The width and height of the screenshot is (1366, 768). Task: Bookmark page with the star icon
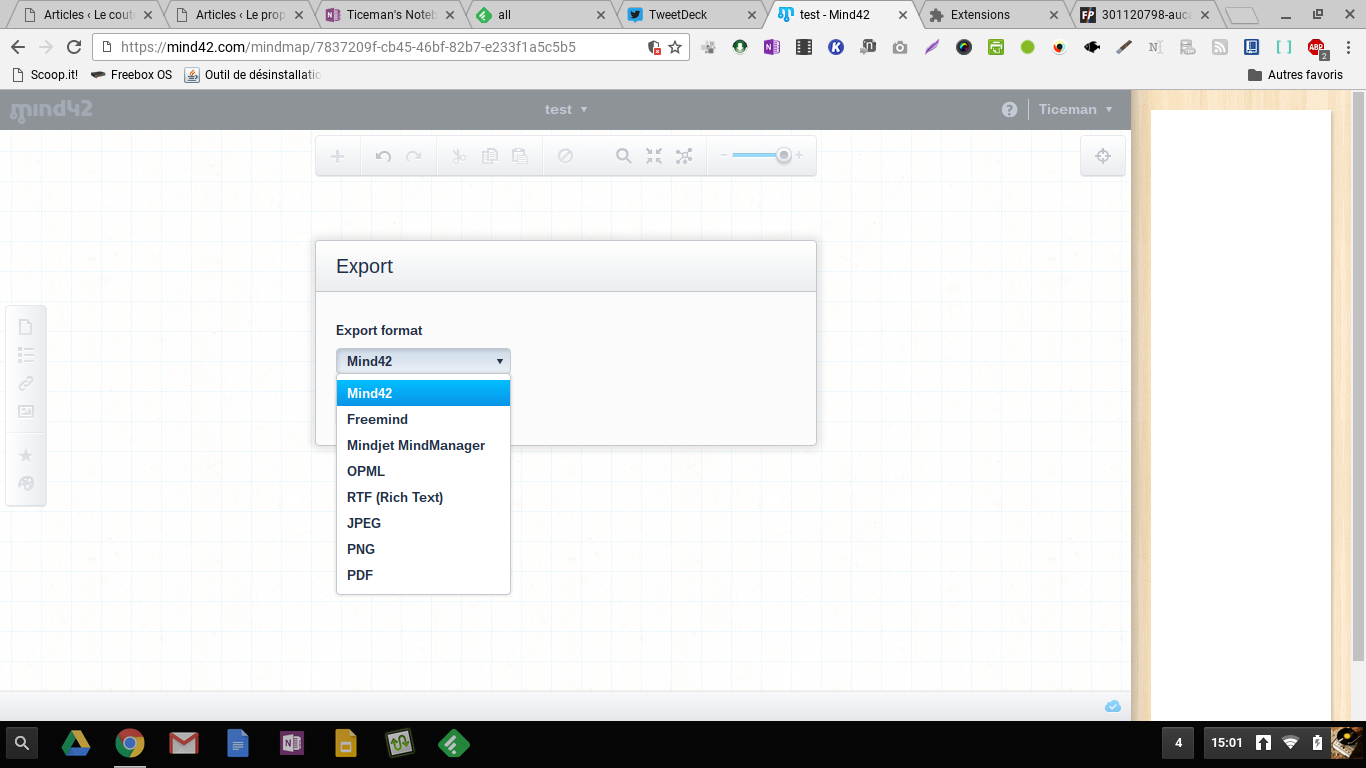[675, 47]
